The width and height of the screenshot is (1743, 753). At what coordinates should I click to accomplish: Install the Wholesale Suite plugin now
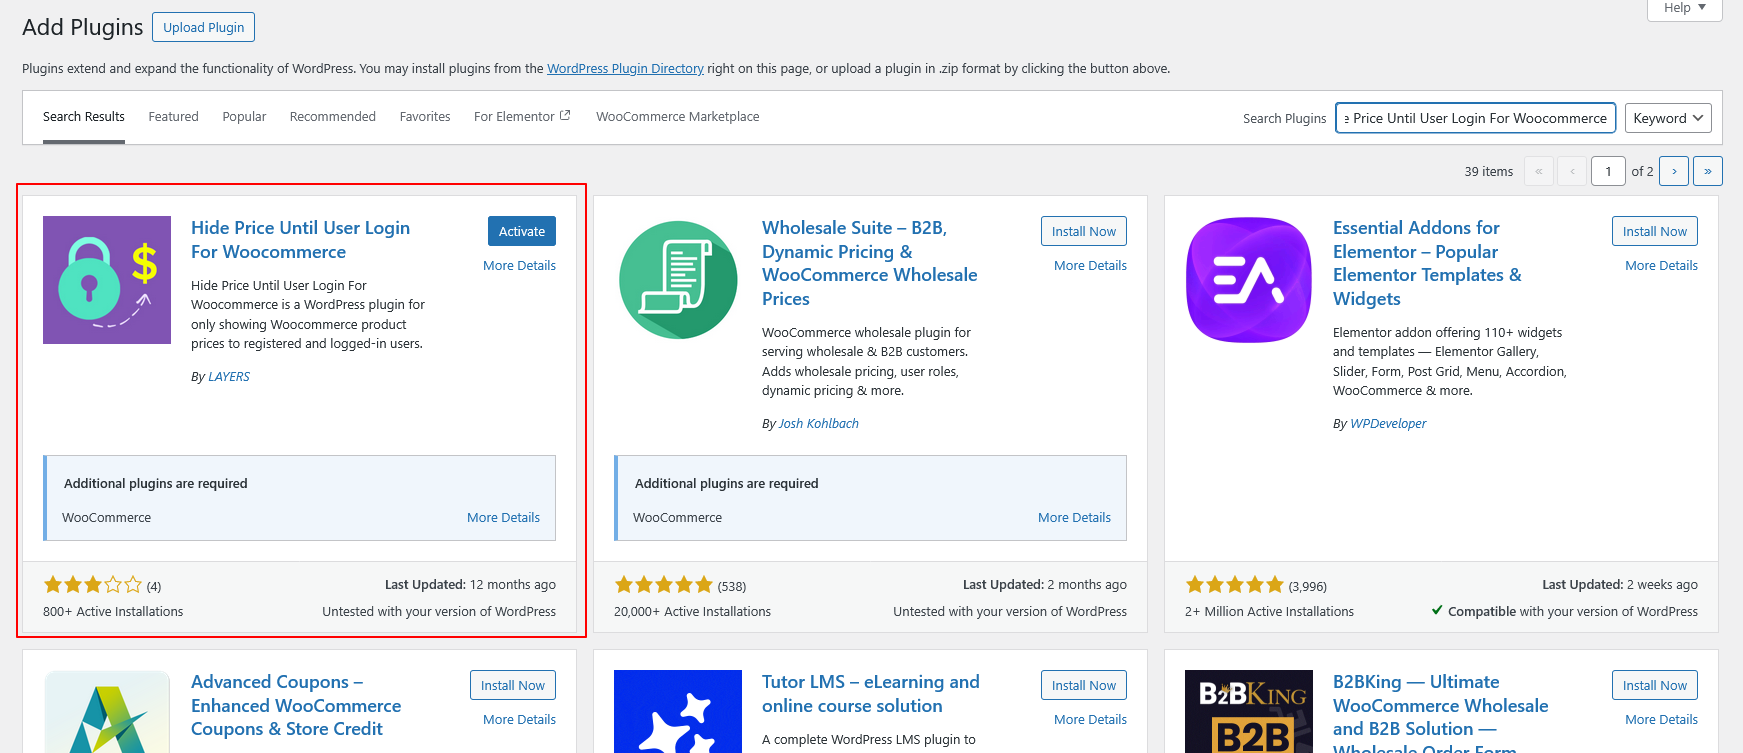click(1083, 231)
